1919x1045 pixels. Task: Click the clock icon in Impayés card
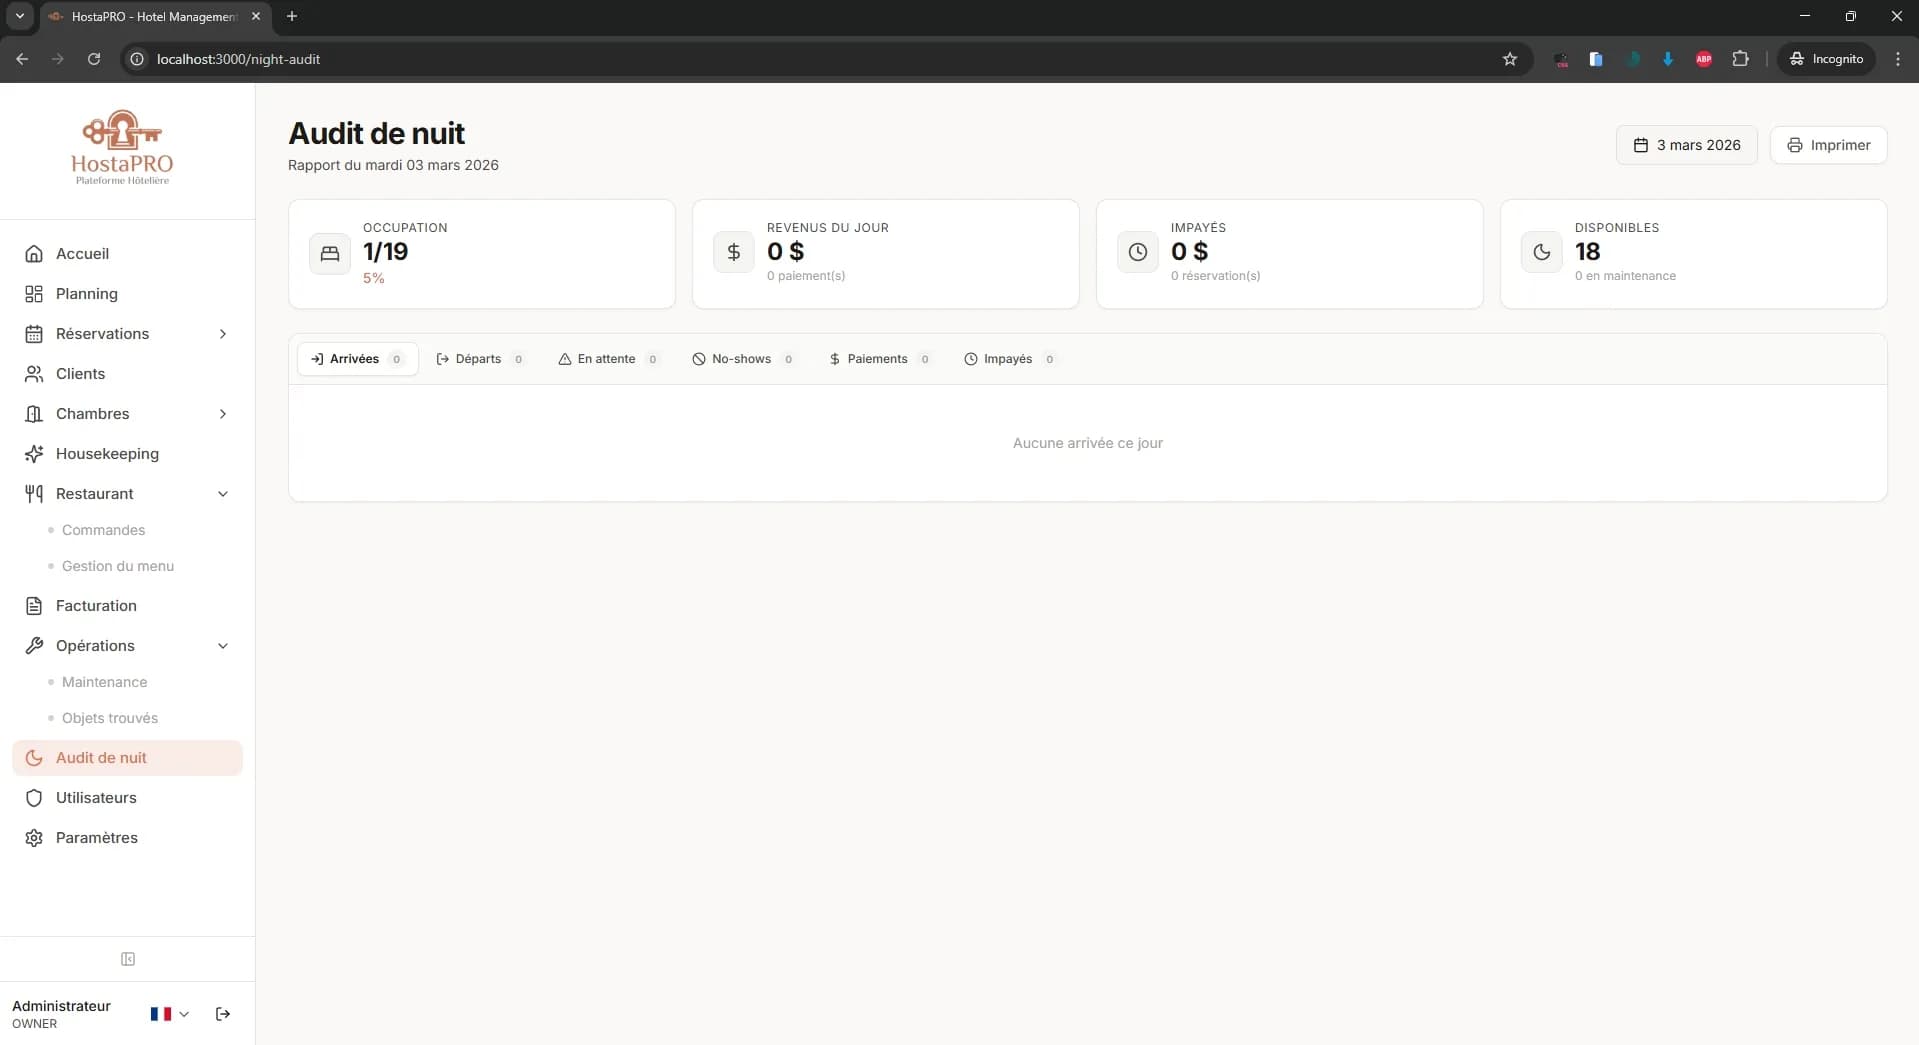[1137, 253]
